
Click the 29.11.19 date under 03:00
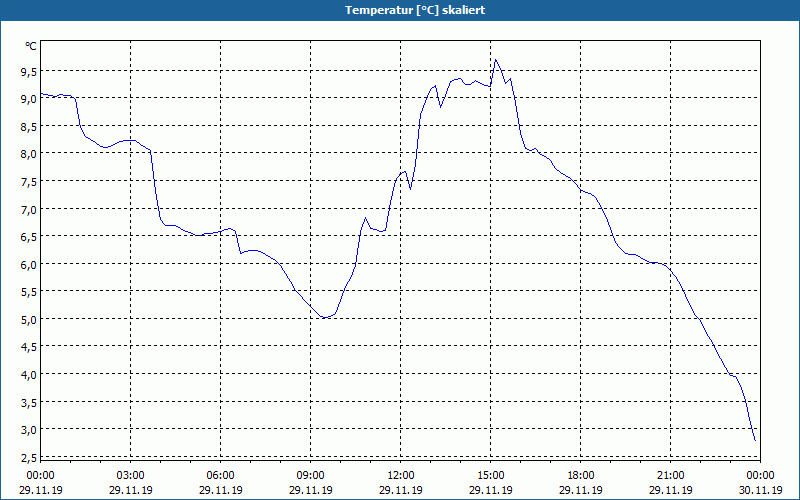coord(131,491)
